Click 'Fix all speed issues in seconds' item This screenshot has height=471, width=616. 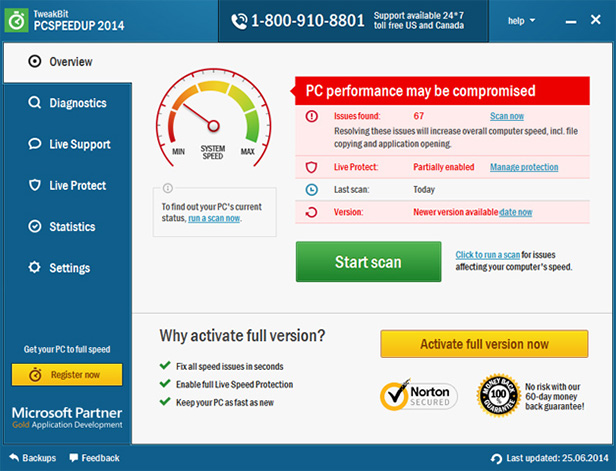tap(229, 367)
